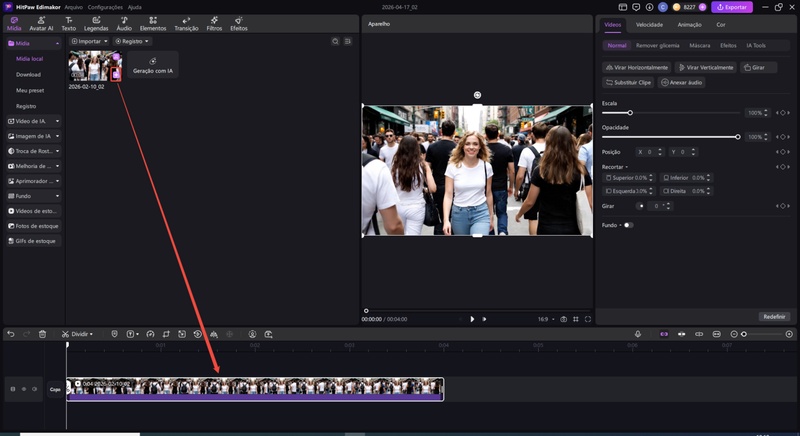Image resolution: width=800 pixels, height=436 pixels.
Task: Click the zoom out timeline minus icon
Action: [734, 334]
